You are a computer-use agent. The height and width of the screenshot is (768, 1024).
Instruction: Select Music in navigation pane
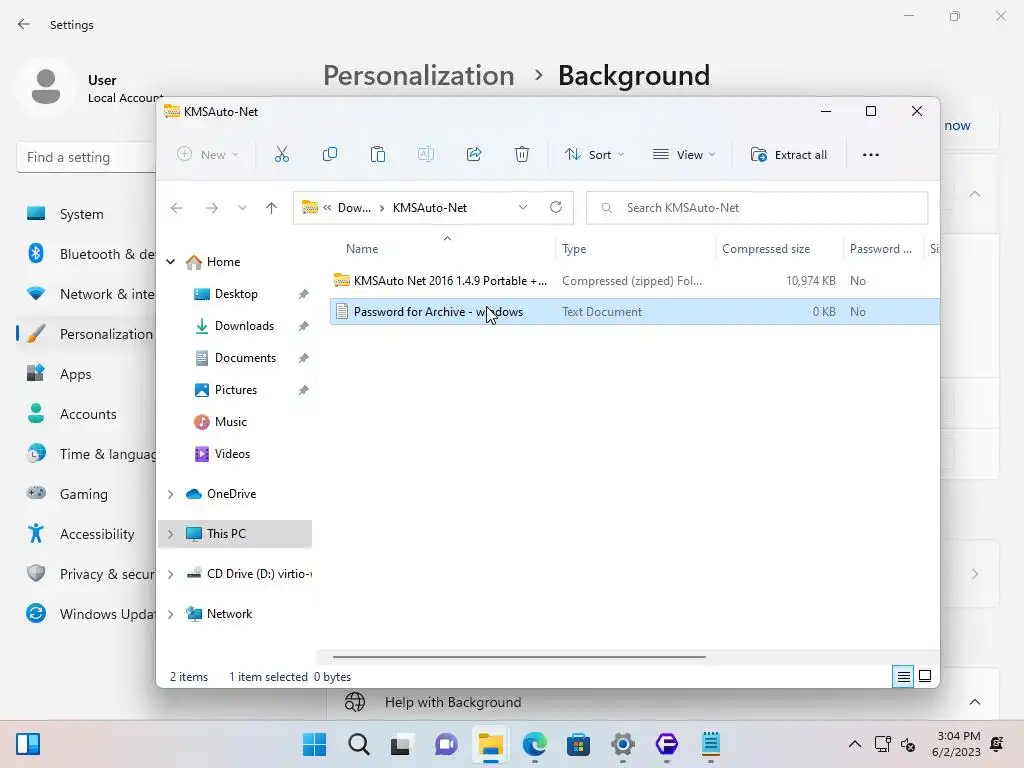point(231,422)
